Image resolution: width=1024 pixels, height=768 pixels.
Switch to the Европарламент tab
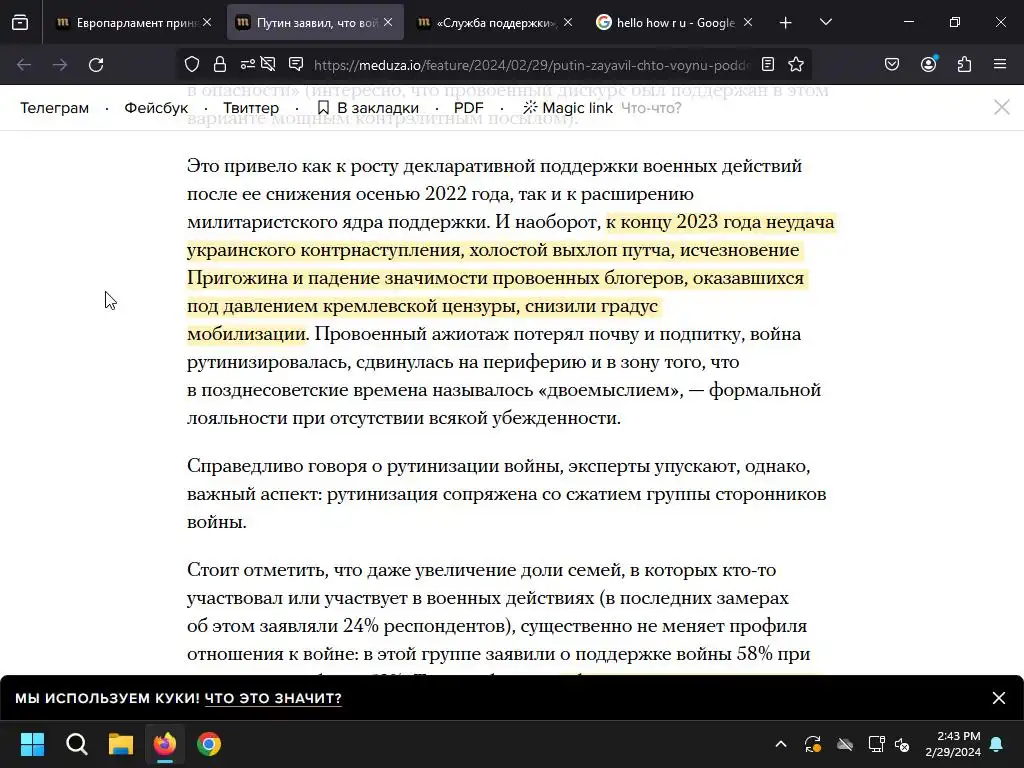click(x=134, y=22)
